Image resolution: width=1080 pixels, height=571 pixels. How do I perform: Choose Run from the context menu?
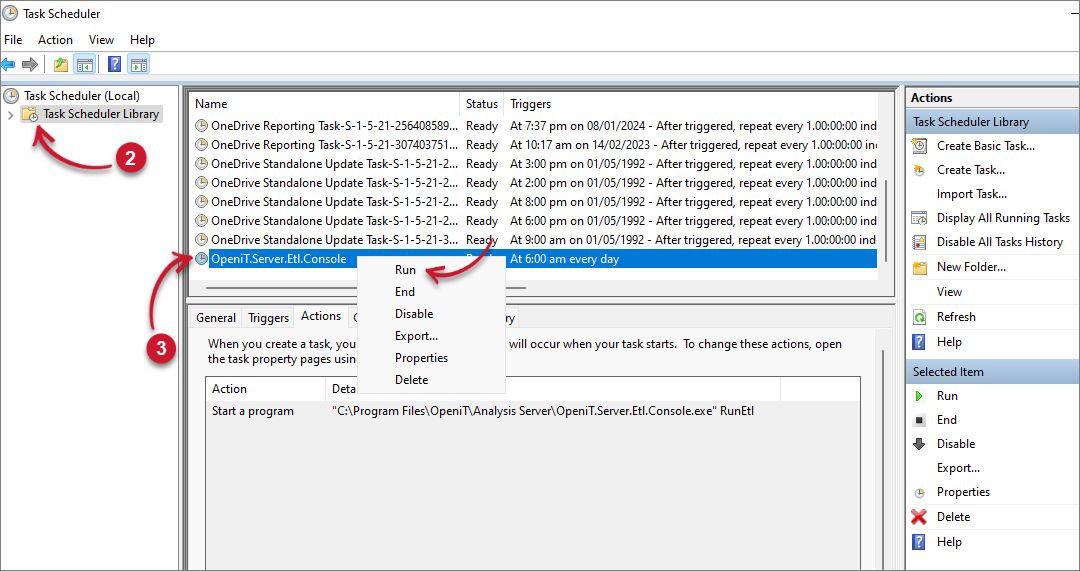click(405, 270)
